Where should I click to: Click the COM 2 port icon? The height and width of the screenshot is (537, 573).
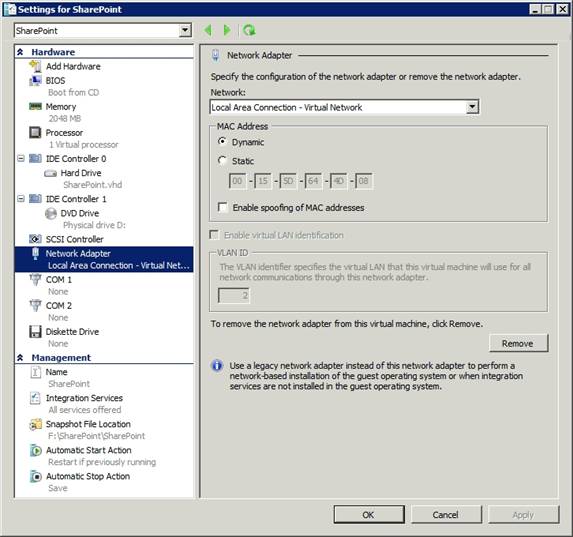35,306
